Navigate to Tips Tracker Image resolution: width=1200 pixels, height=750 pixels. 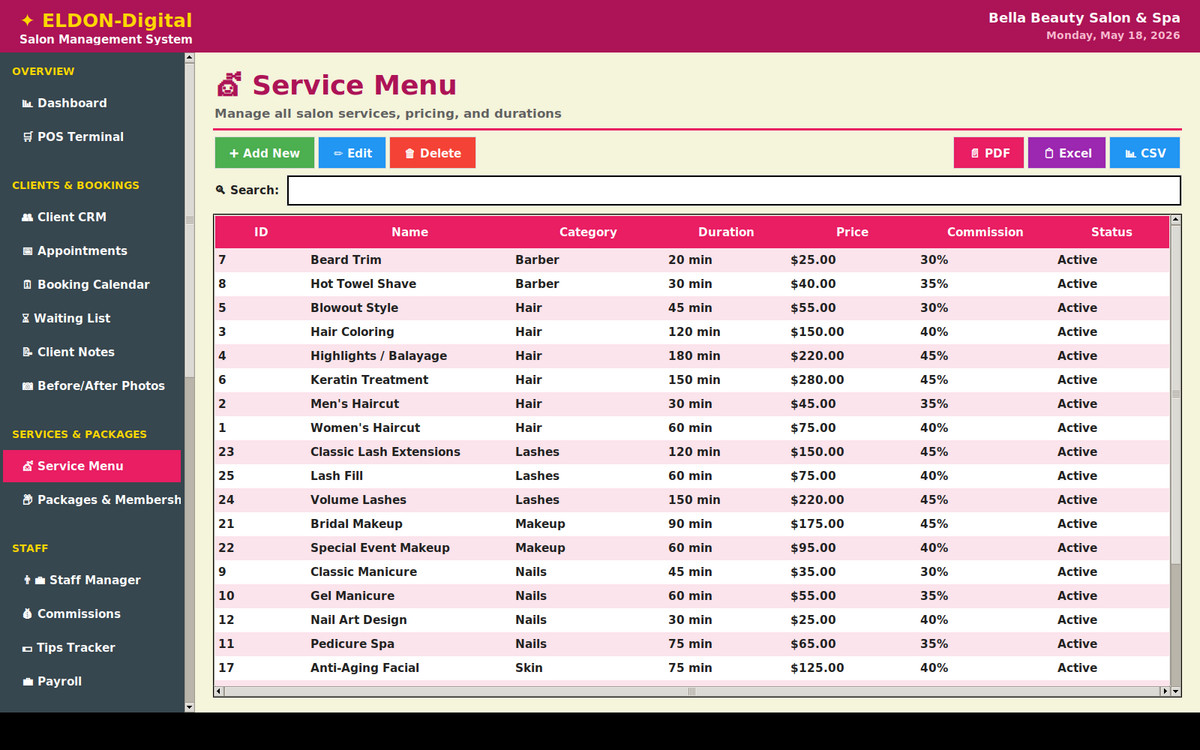pos(92,648)
